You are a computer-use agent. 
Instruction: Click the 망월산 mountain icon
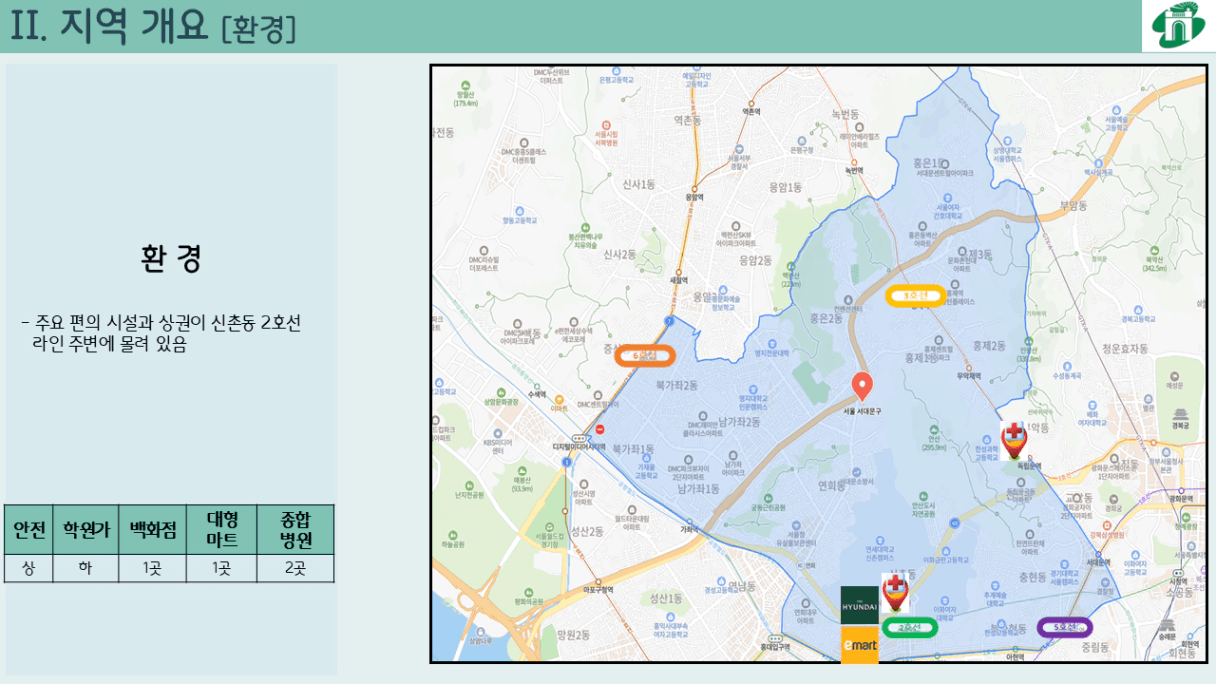click(x=466, y=87)
